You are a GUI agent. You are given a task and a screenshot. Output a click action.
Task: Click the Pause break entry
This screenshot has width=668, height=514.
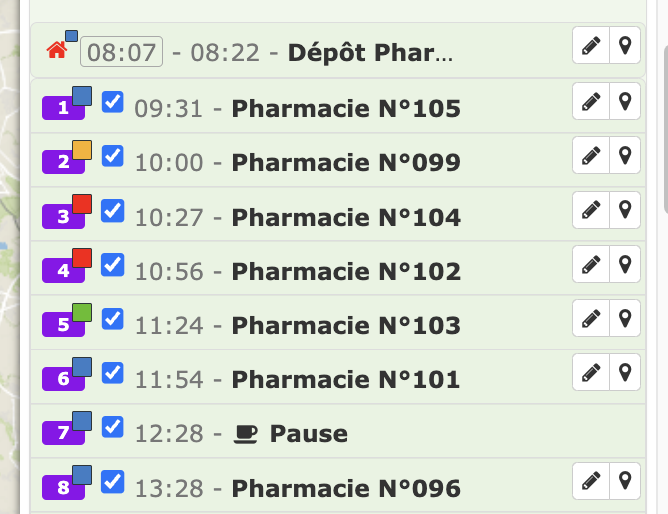pyautogui.click(x=308, y=434)
